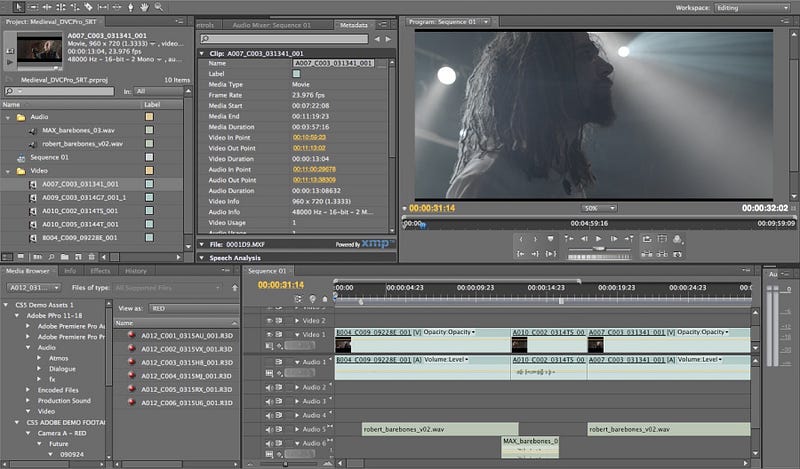The height and width of the screenshot is (469, 800).
Task: Play the sequence in Program monitor
Action: pyautogui.click(x=599, y=239)
